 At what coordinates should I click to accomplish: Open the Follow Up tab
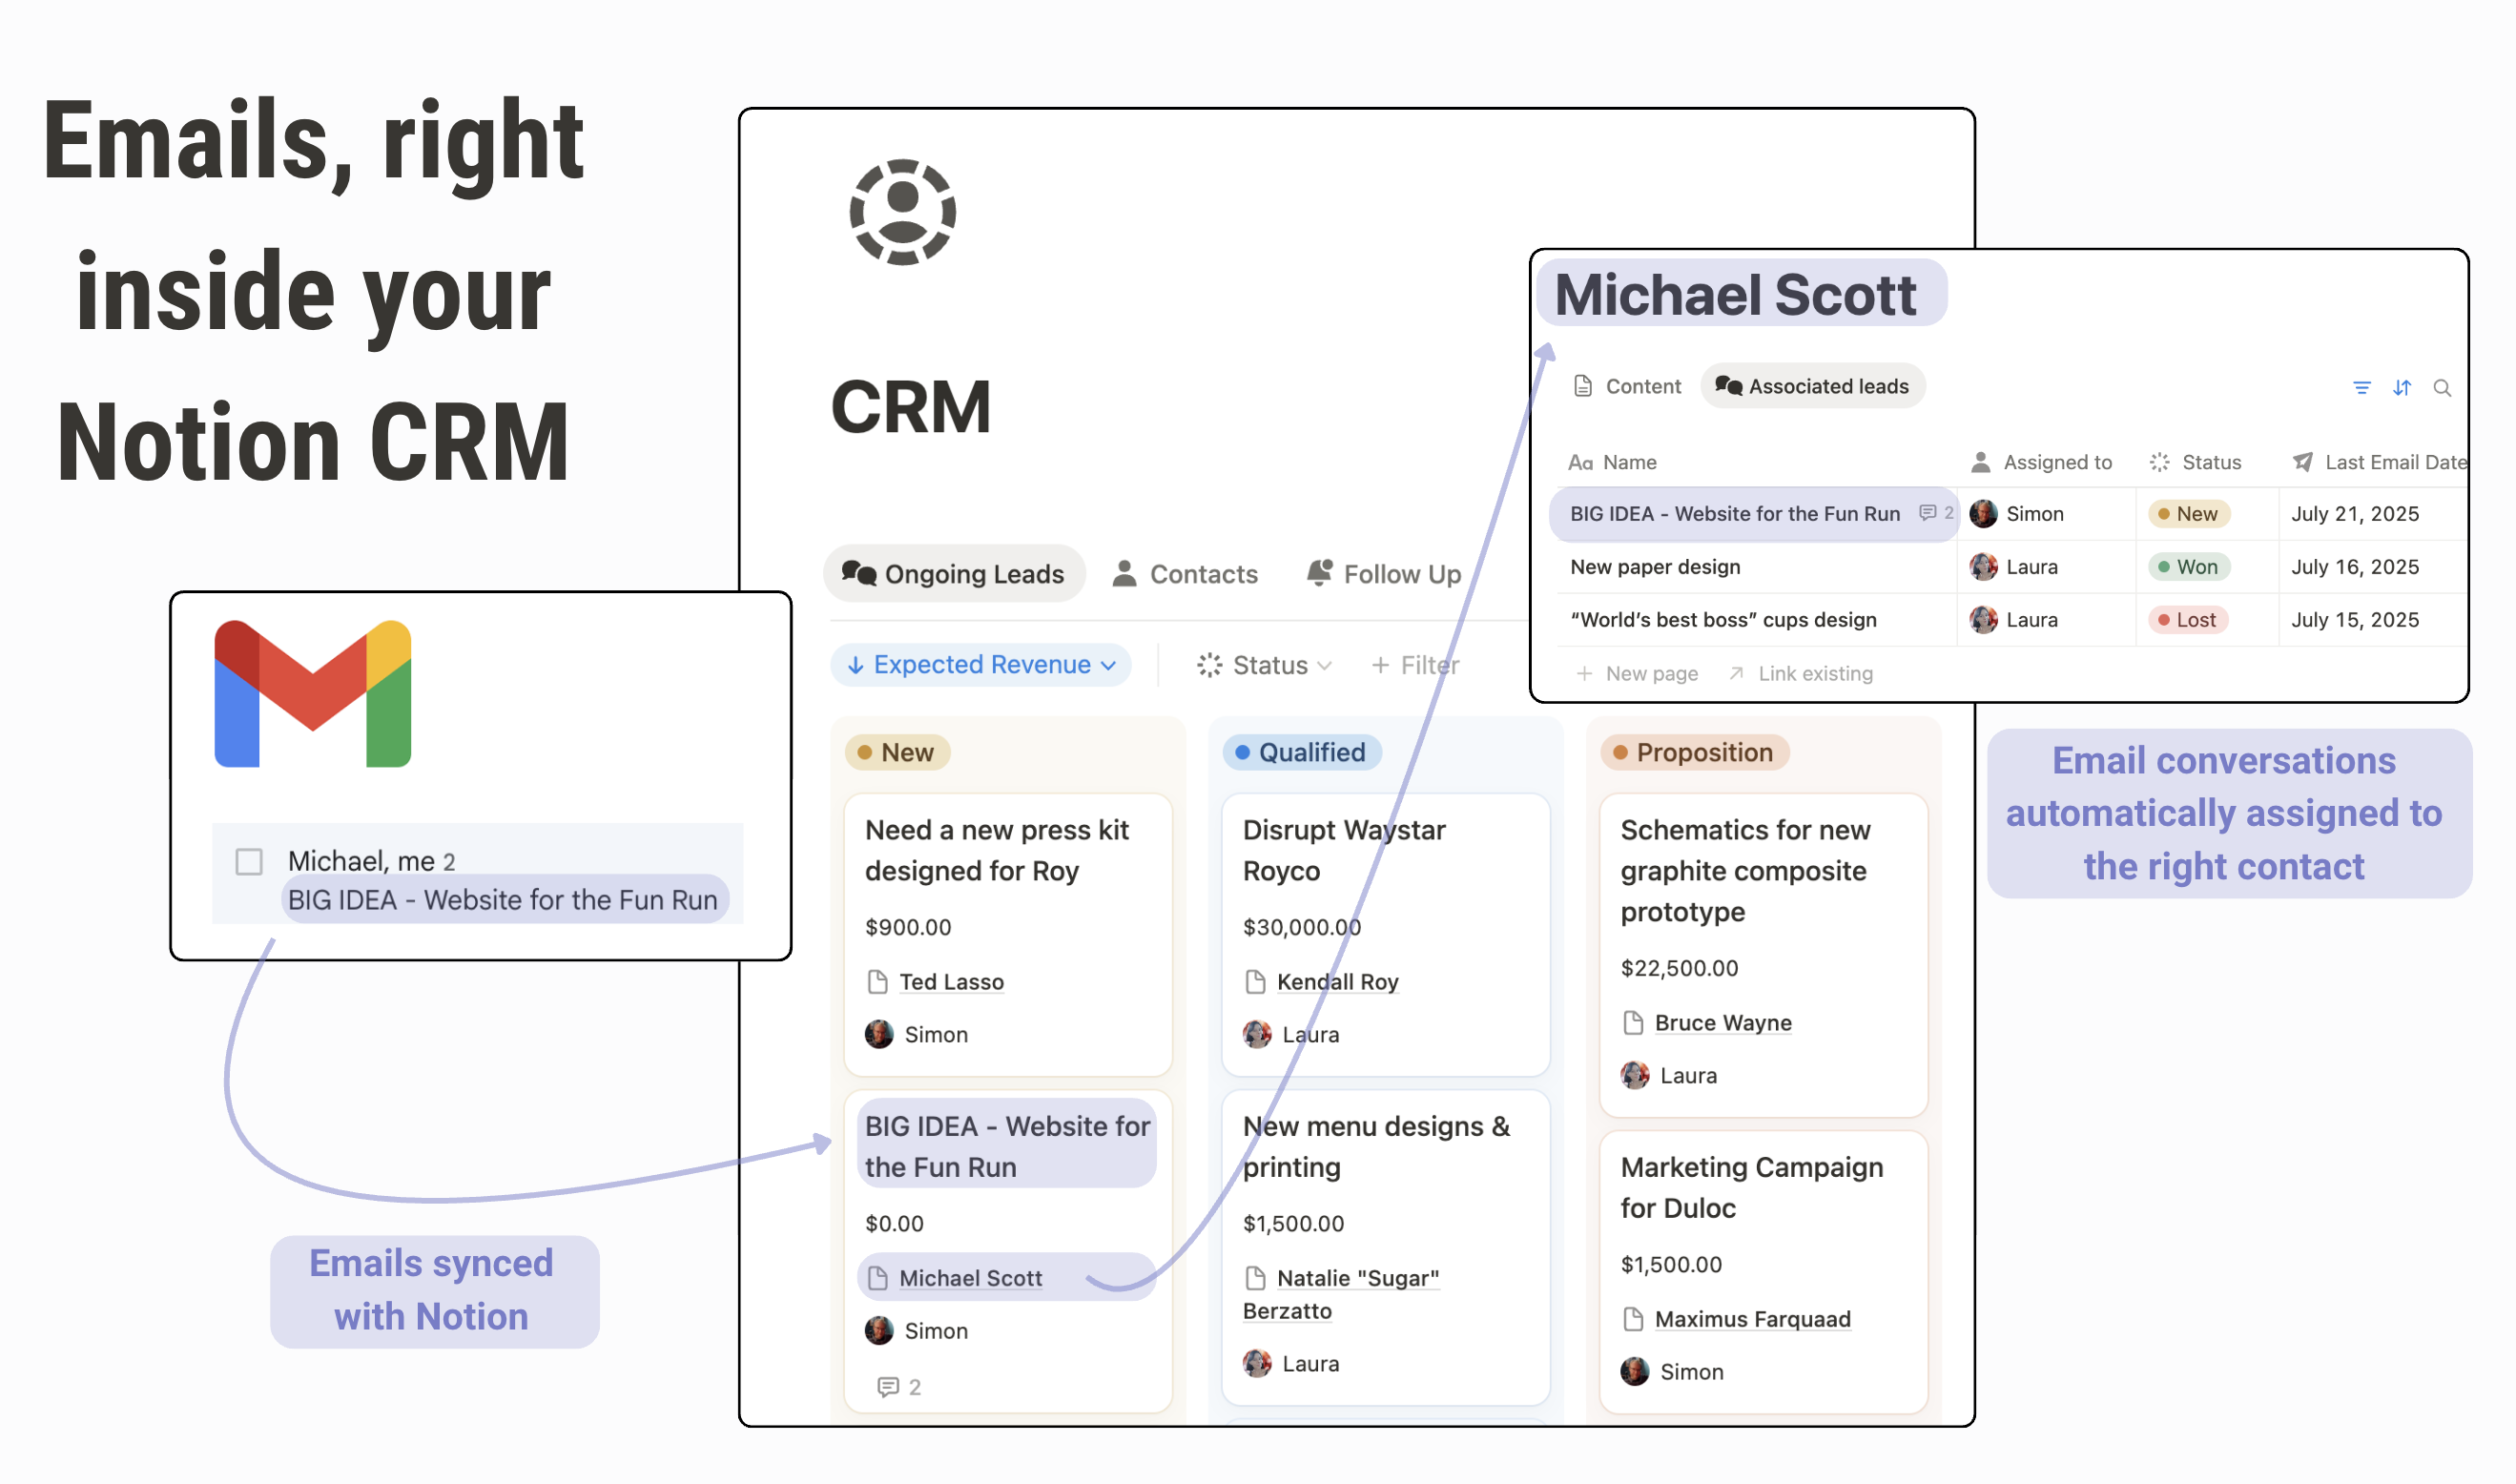pyautogui.click(x=1384, y=574)
